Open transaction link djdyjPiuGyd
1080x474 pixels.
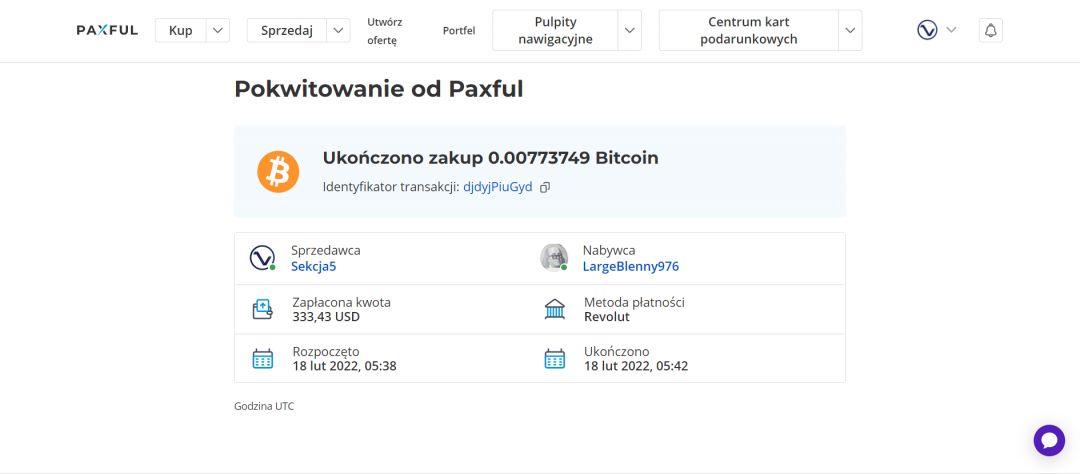[x=497, y=187]
